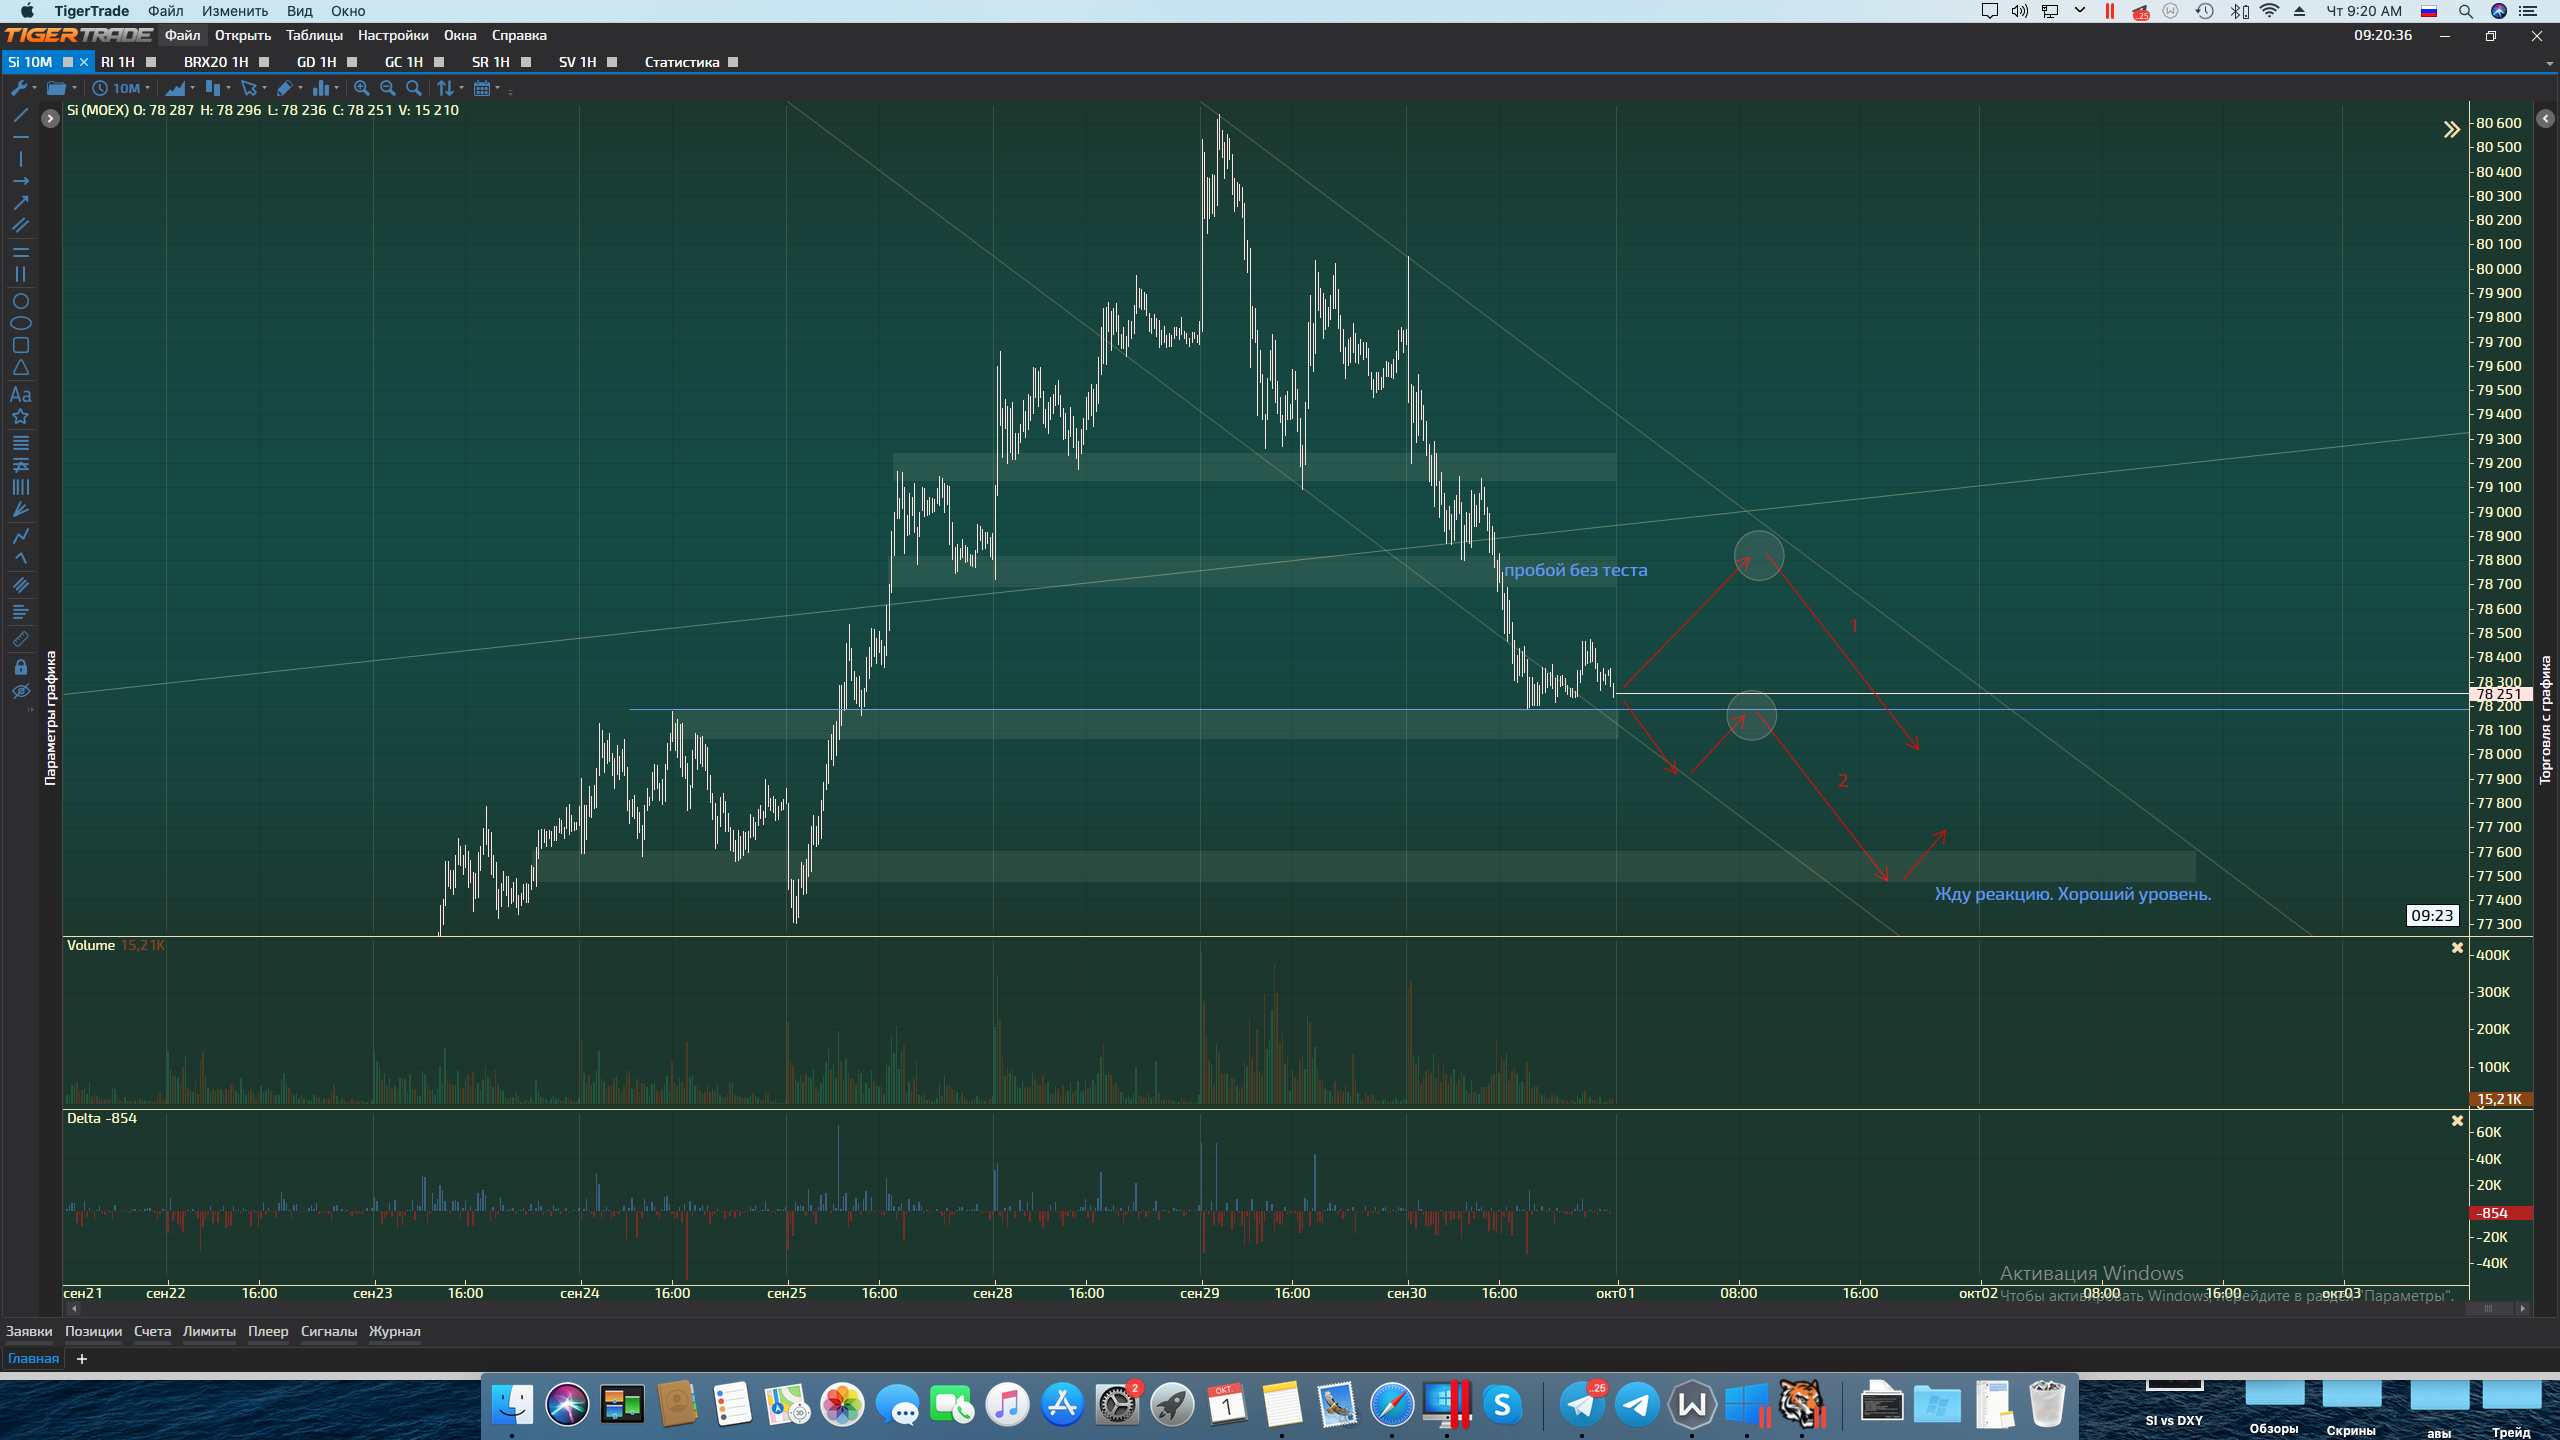Close the Delta indicator panel
The height and width of the screenshot is (1440, 2560).
point(2457,1121)
